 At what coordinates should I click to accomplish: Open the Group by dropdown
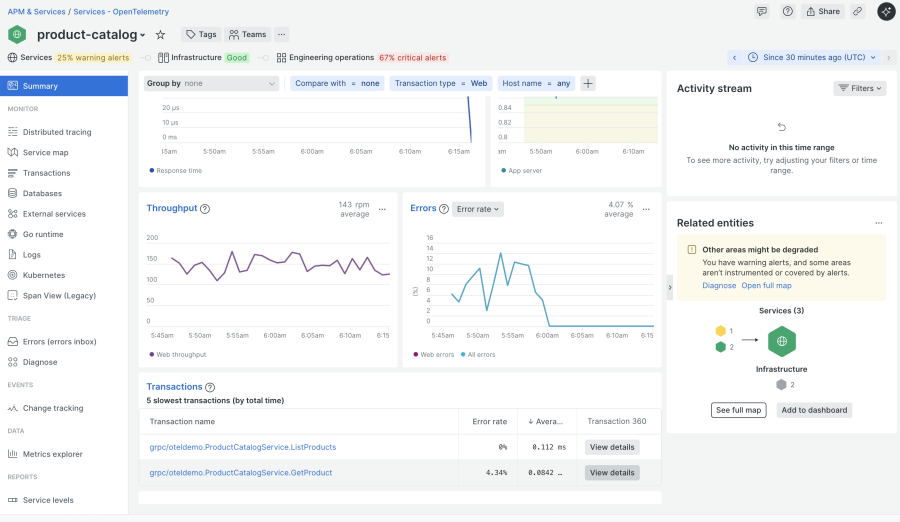[211, 83]
